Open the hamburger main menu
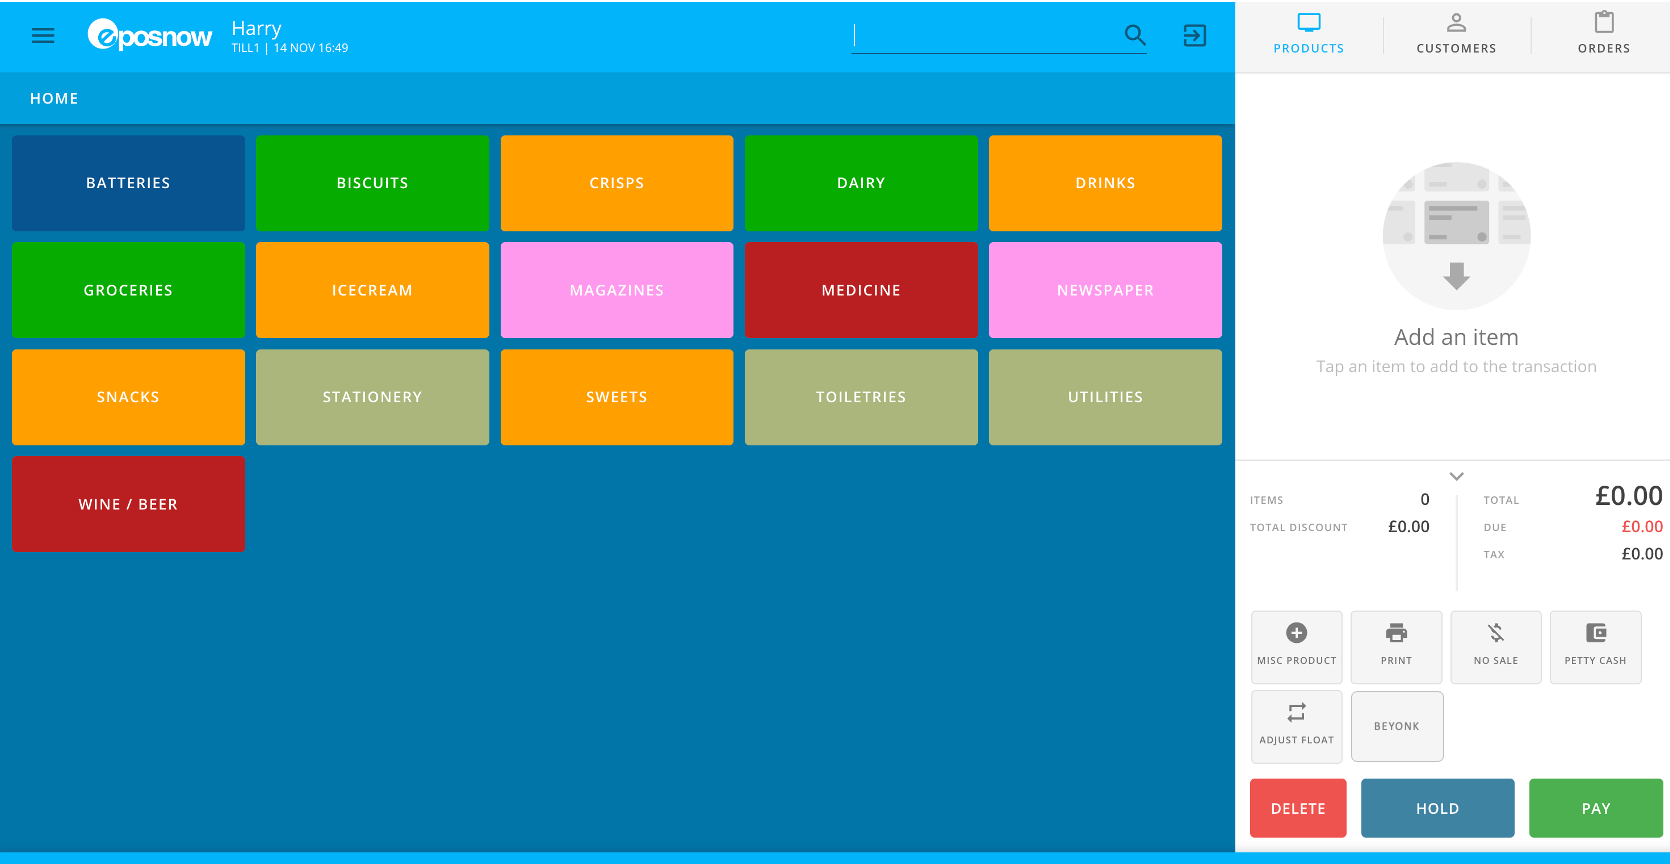 coord(43,36)
